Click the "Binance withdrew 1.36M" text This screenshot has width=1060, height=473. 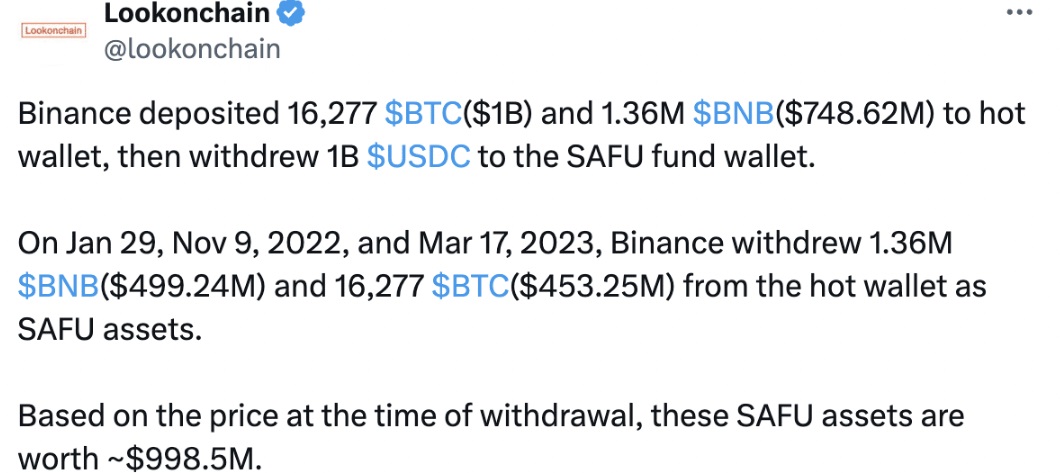pos(781,244)
